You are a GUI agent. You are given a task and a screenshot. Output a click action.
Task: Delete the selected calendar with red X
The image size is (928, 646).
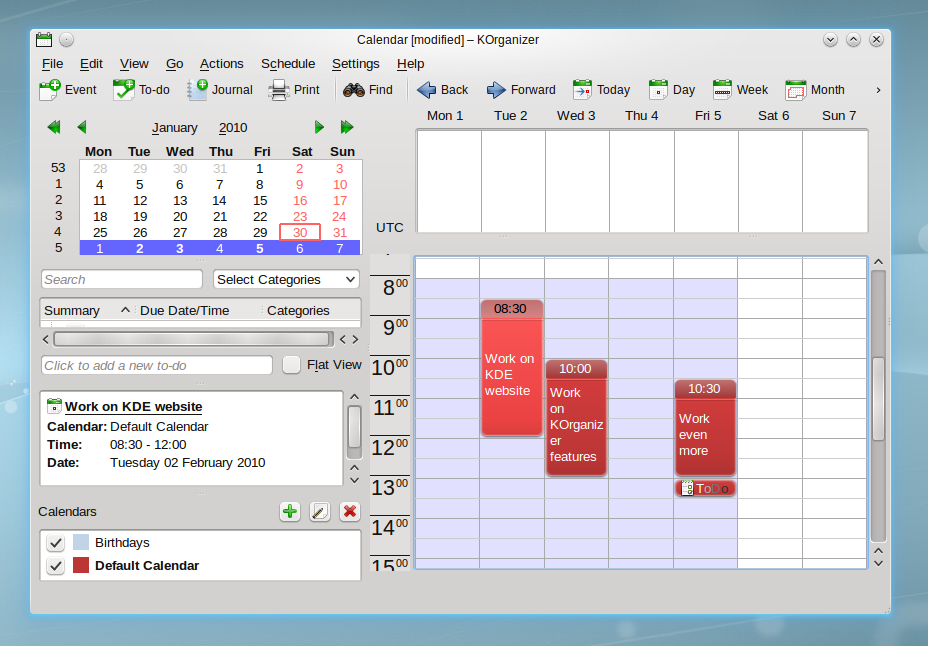[350, 511]
